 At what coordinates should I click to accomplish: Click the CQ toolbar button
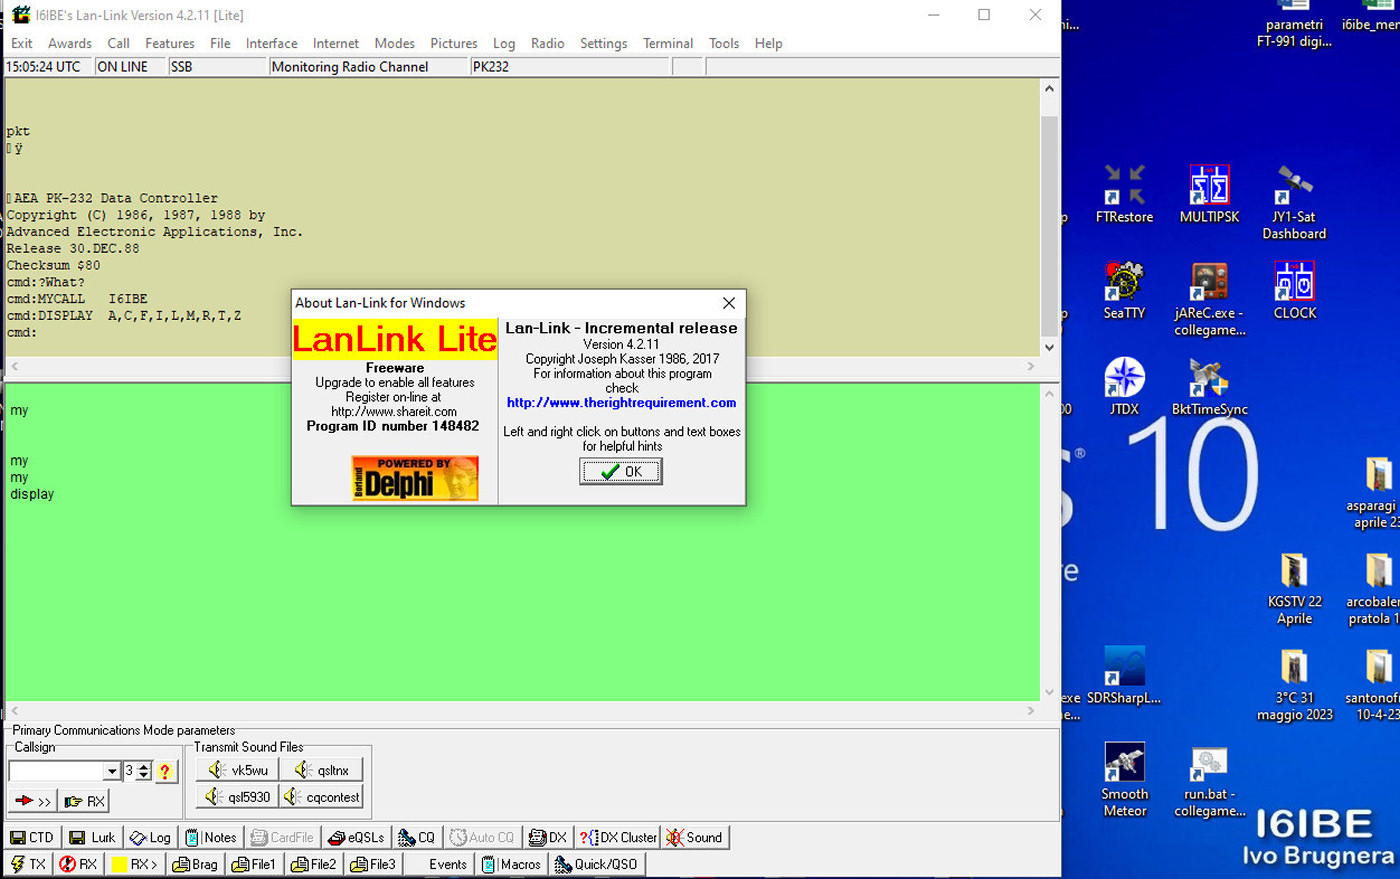[x=416, y=838]
